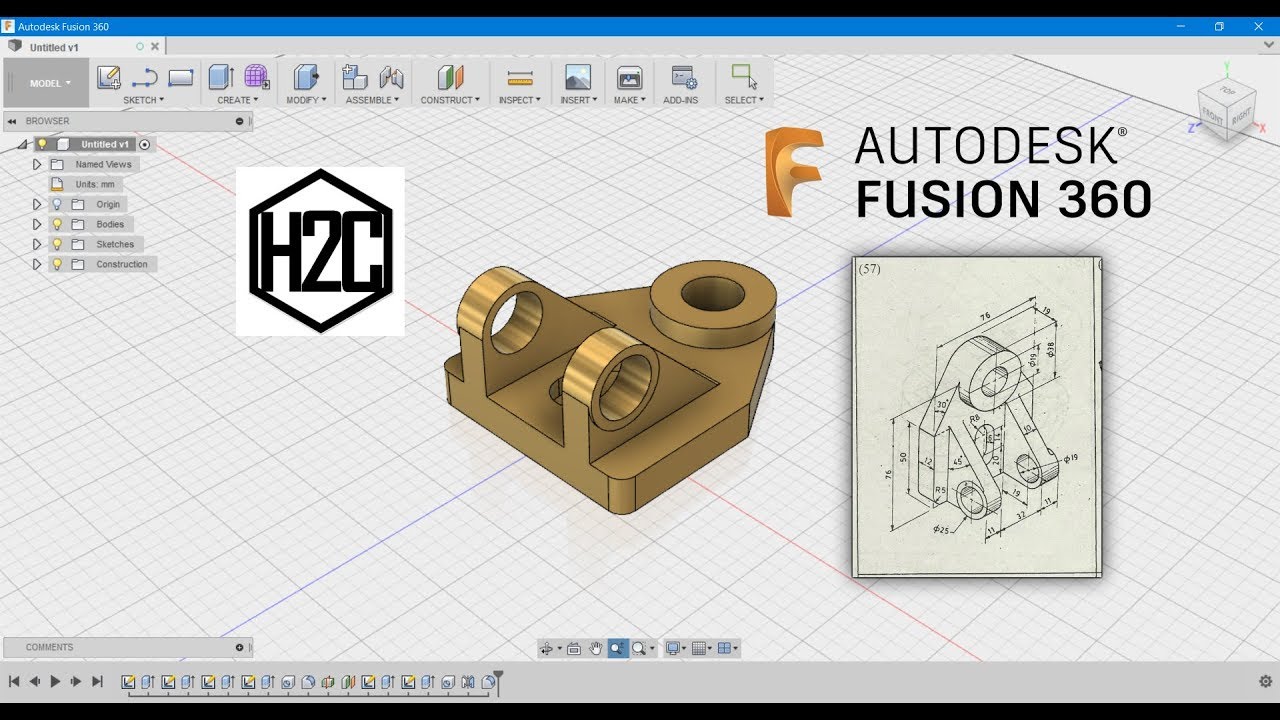The width and height of the screenshot is (1280, 720).
Task: Click the activate component radio button
Action: point(144,144)
